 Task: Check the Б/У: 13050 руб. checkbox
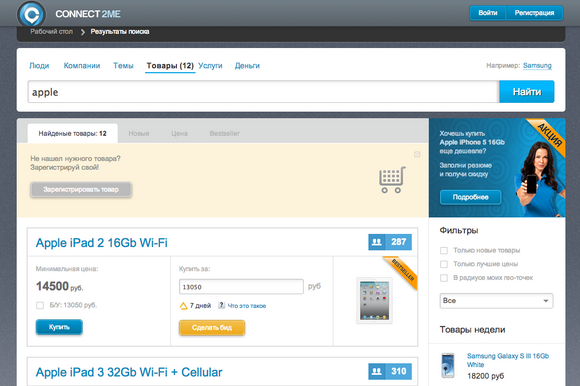click(40, 305)
